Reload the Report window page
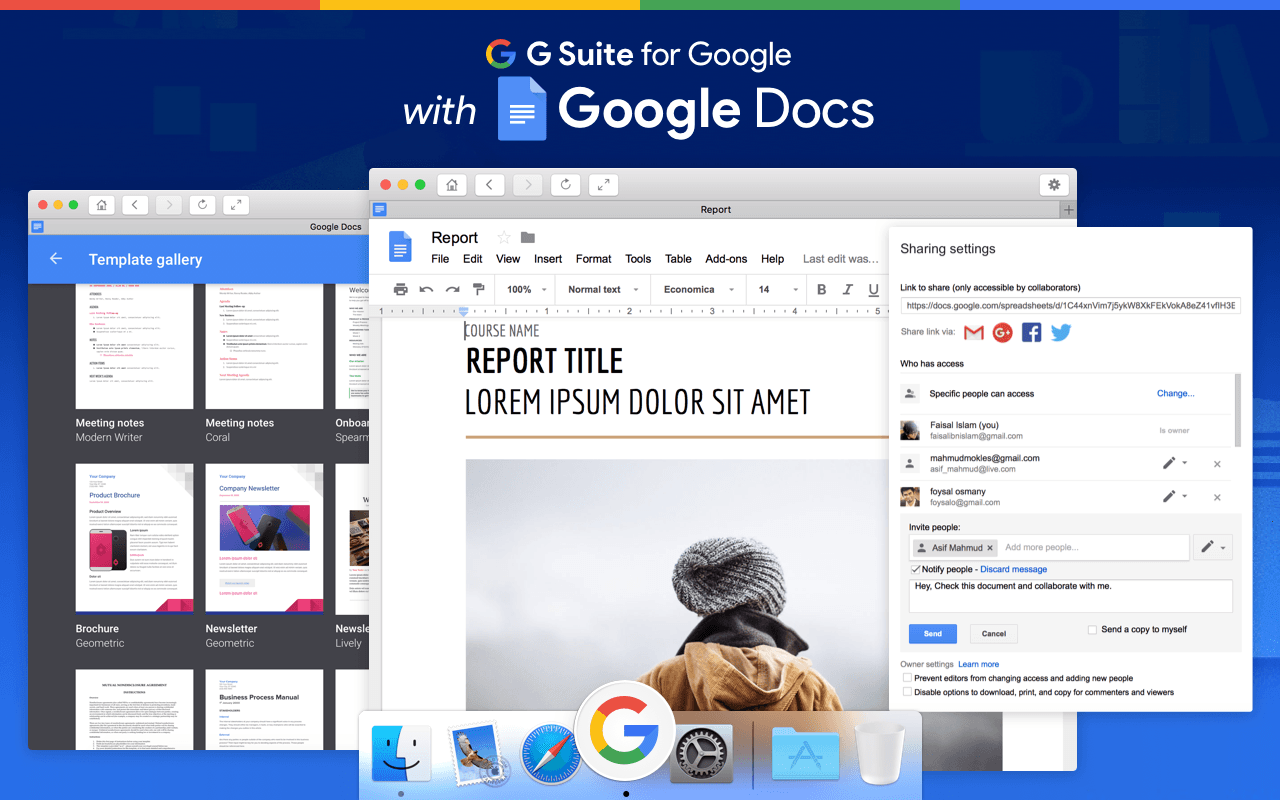1280x800 pixels. pyautogui.click(x=566, y=184)
